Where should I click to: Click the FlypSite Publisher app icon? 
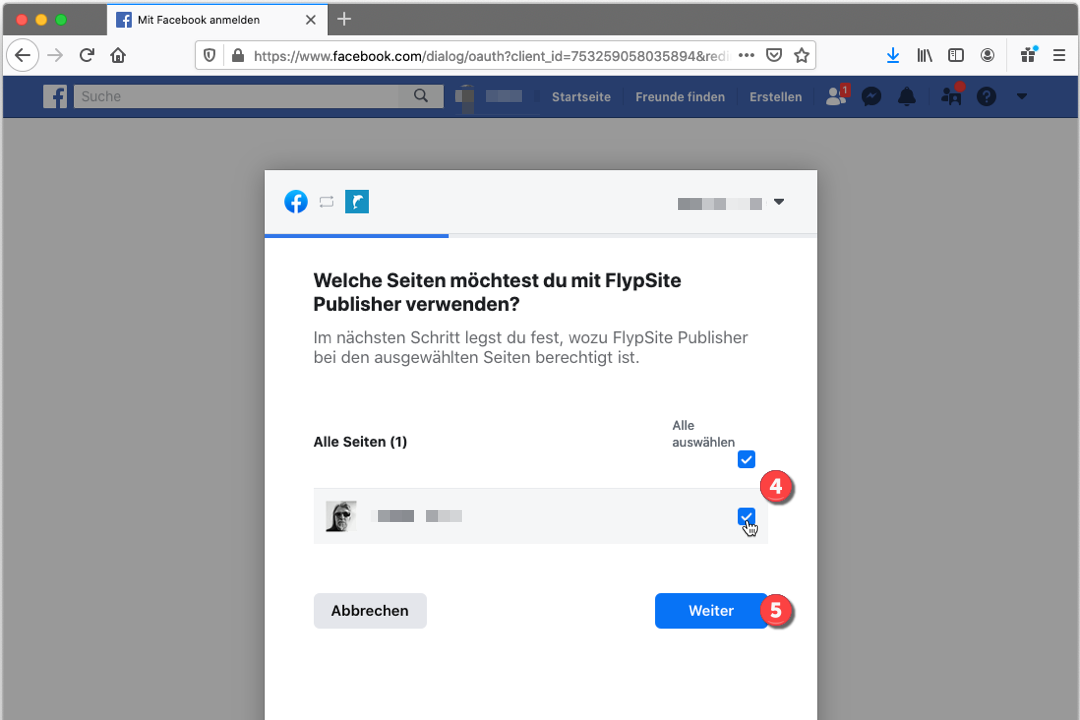(x=357, y=202)
